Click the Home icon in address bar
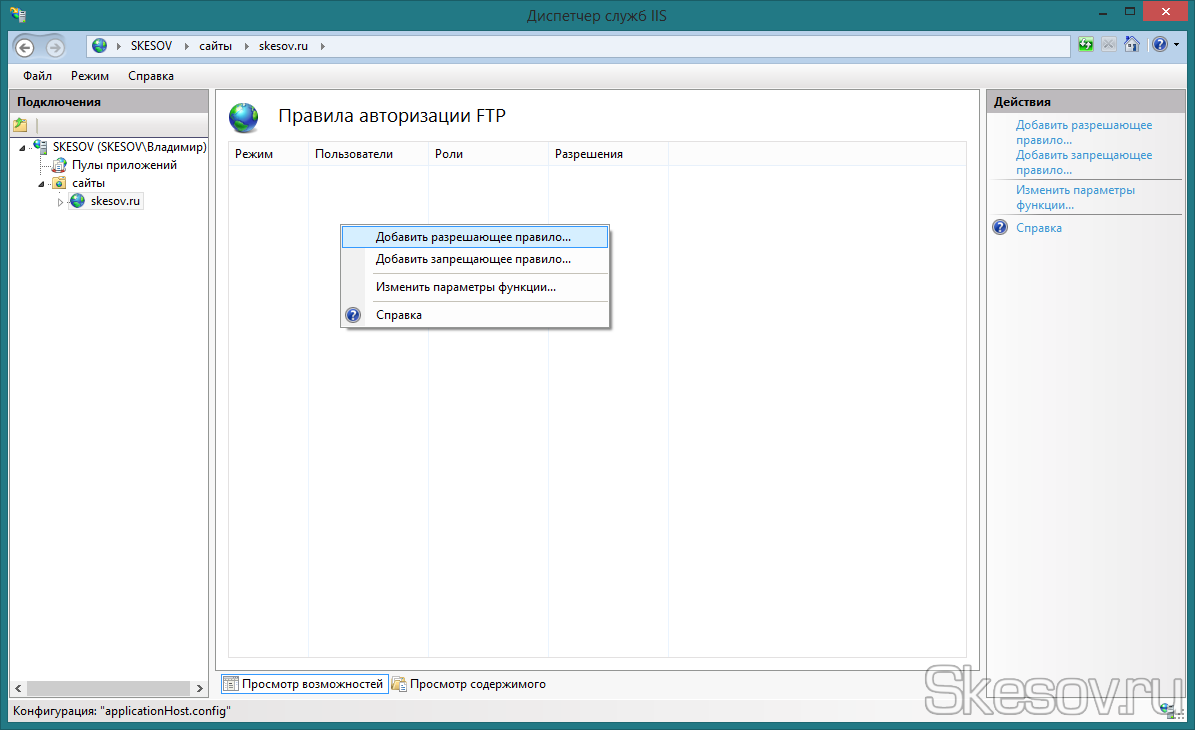This screenshot has height=730, width=1195. click(1131, 45)
